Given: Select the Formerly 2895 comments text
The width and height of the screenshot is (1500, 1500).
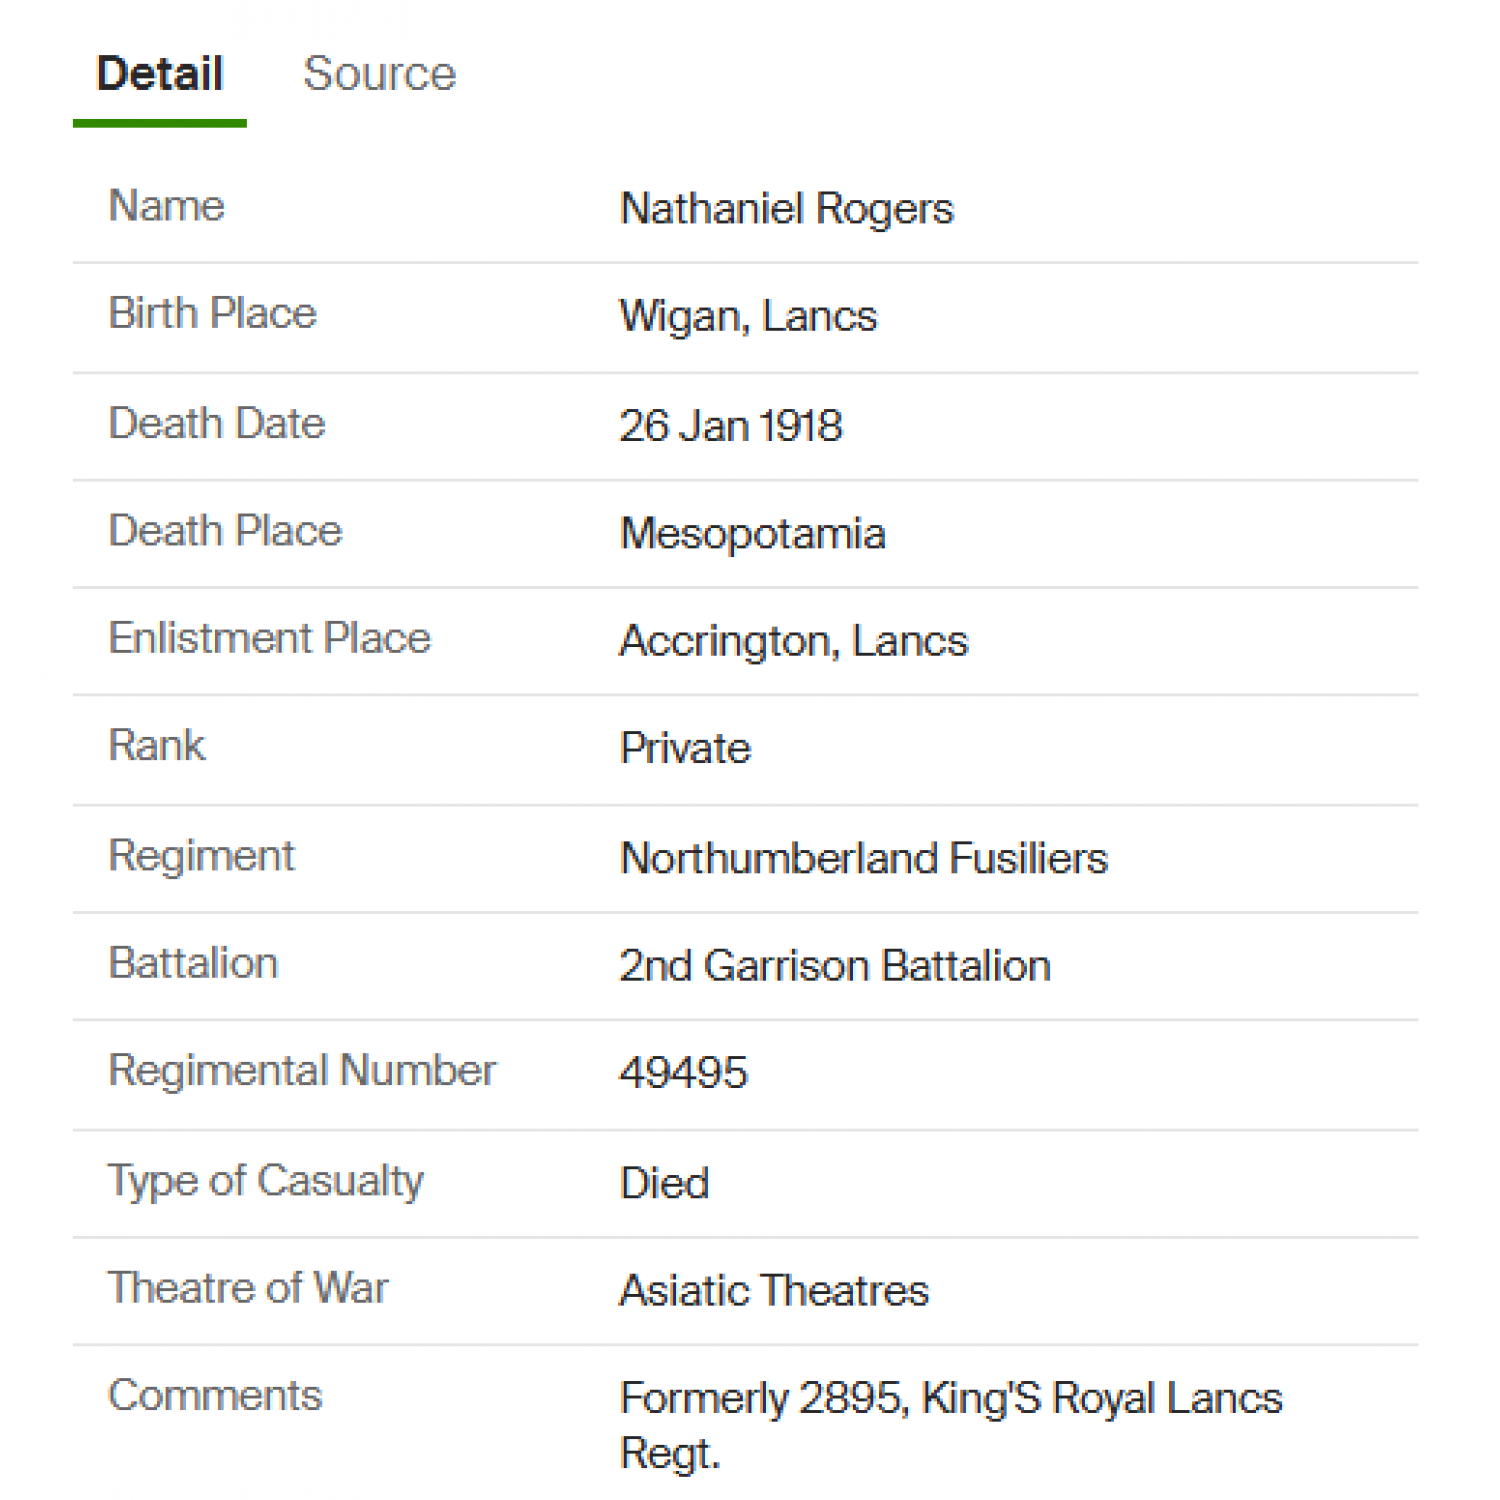Looking at the screenshot, I should tap(951, 1425).
